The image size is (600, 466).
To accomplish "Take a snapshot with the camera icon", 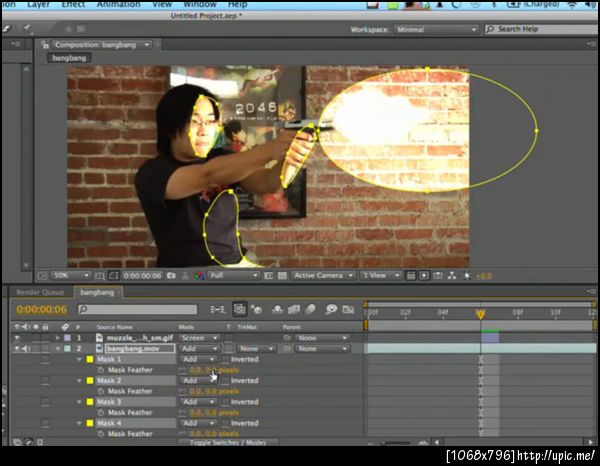I will (171, 275).
